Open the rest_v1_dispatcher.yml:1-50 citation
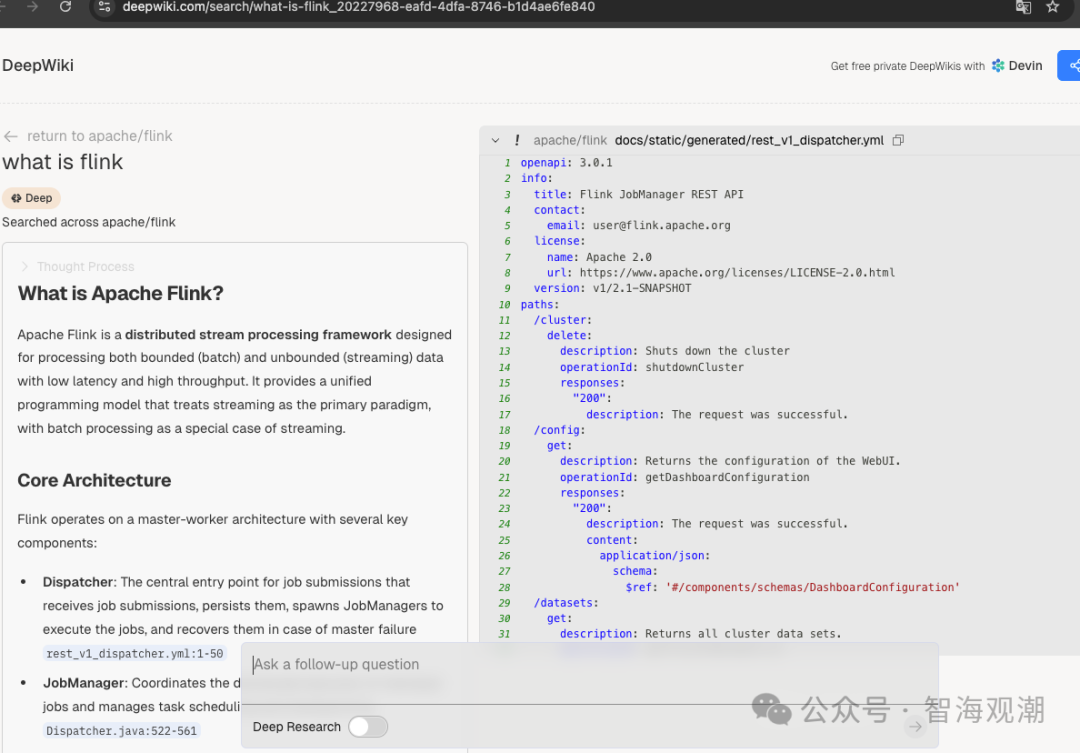 point(134,654)
